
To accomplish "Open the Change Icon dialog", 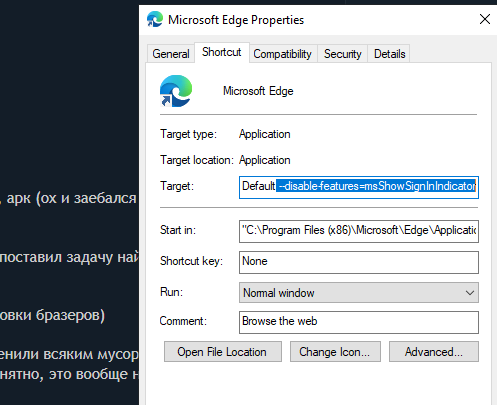I will pos(335,352).
